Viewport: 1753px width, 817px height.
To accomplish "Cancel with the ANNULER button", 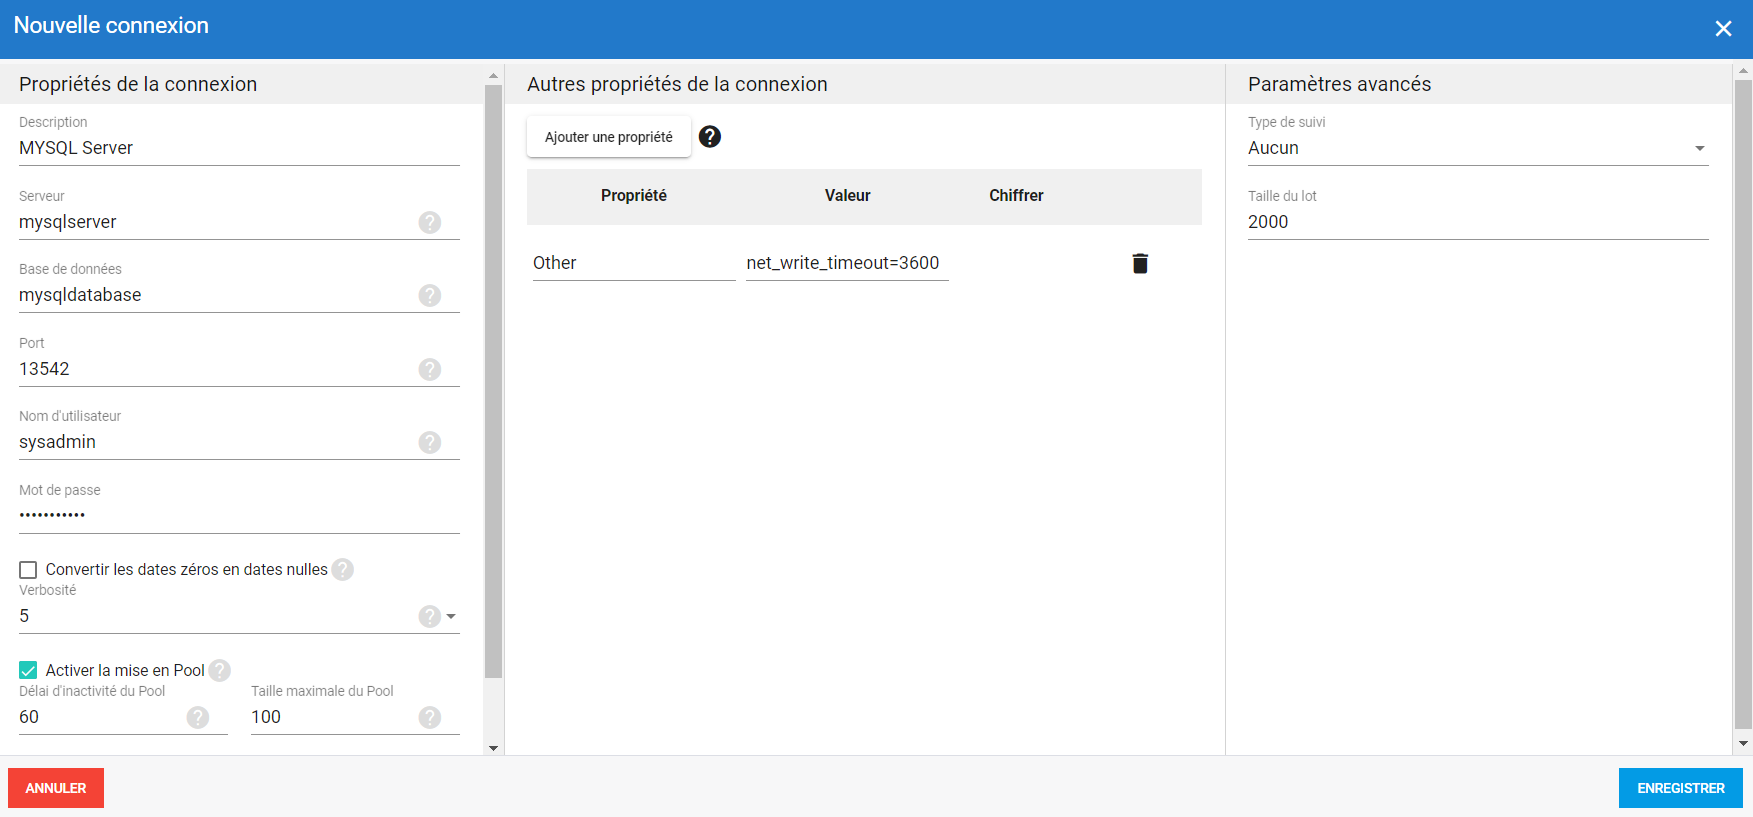I will (x=56, y=788).
